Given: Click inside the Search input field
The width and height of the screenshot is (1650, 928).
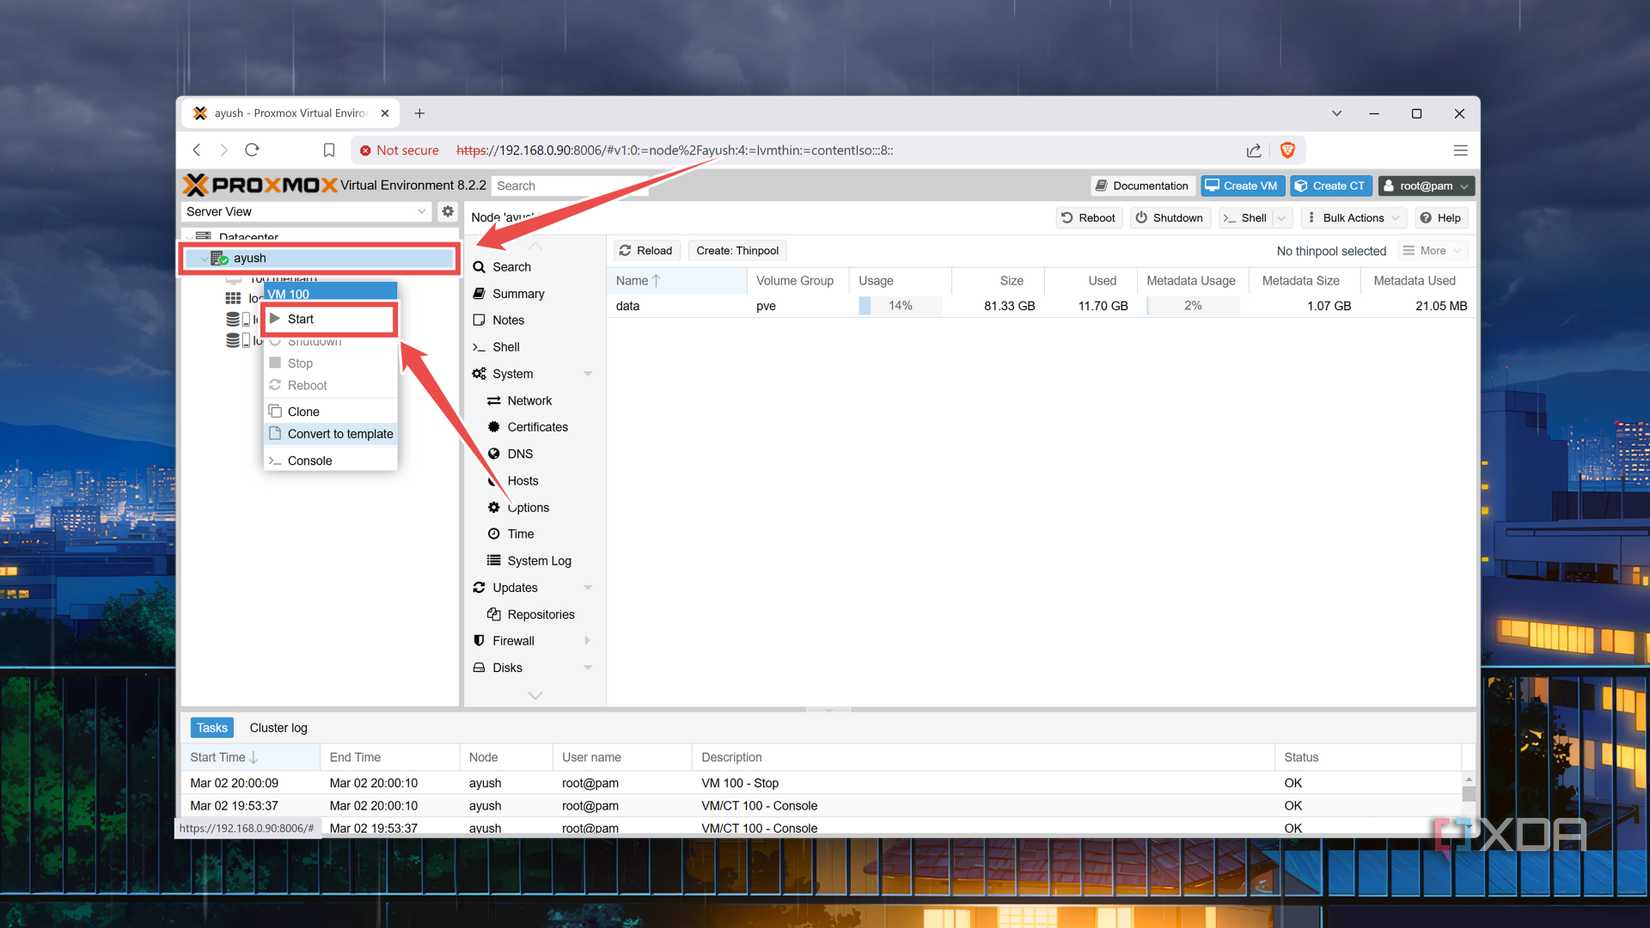Looking at the screenshot, I should (x=570, y=185).
